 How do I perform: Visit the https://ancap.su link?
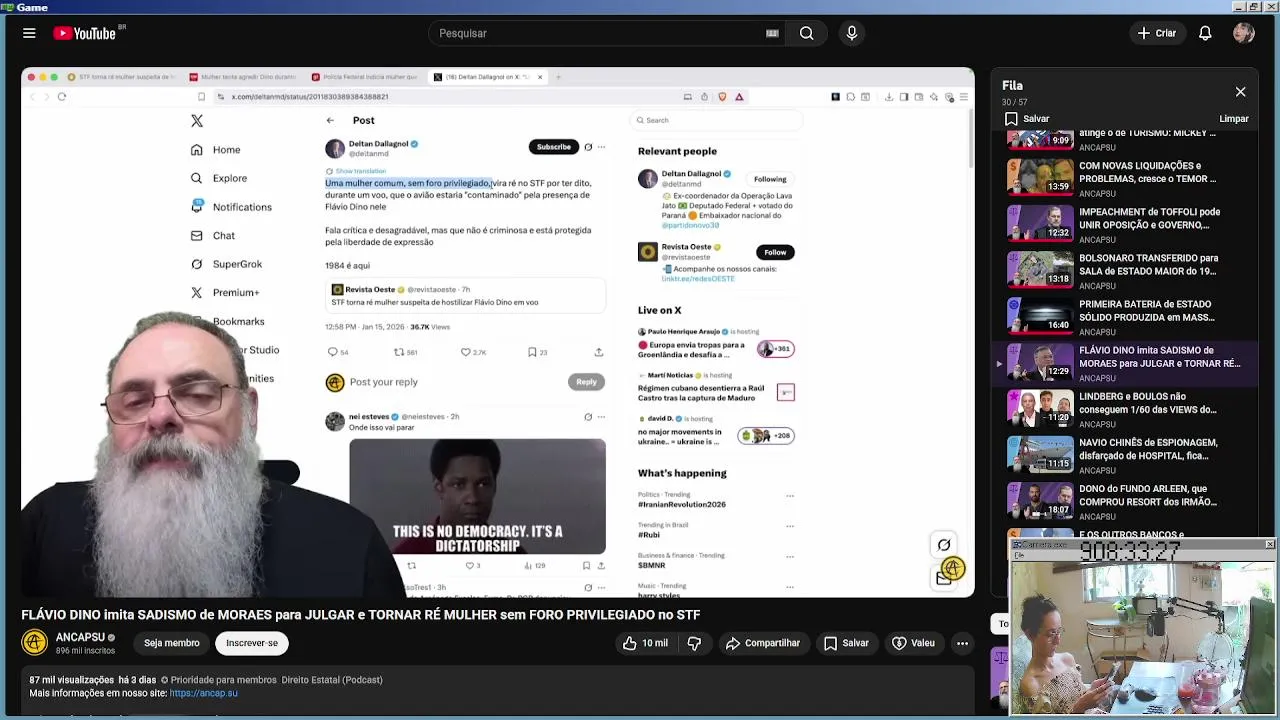(x=203, y=693)
